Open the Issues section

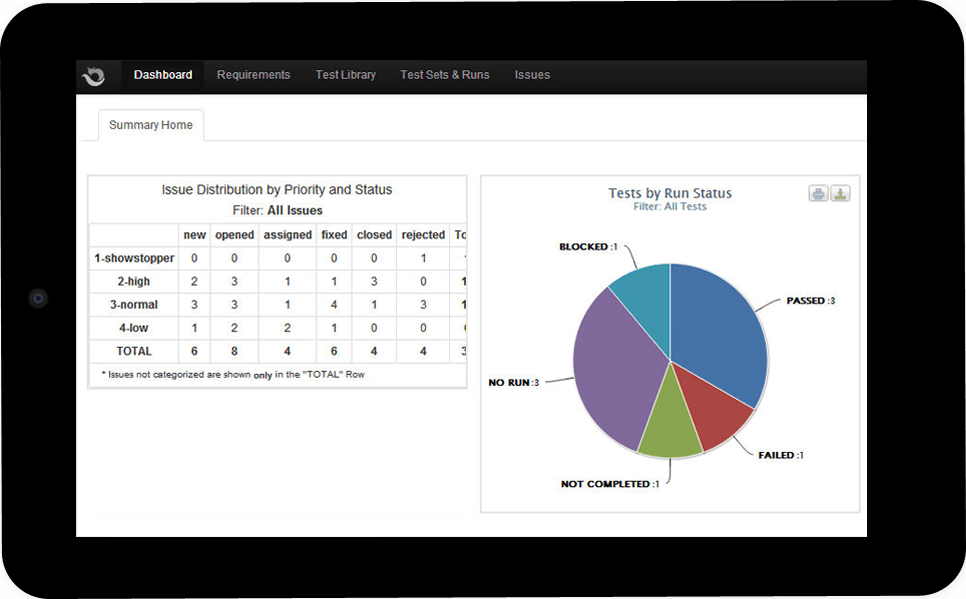pos(532,75)
